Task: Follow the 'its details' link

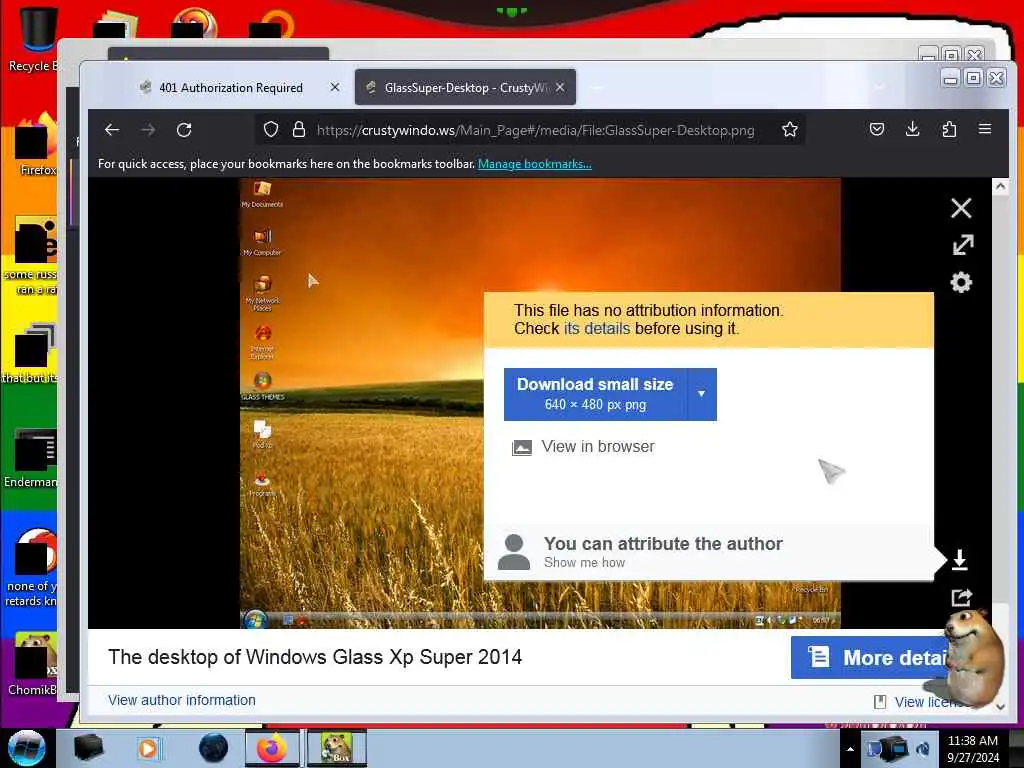Action: click(597, 328)
